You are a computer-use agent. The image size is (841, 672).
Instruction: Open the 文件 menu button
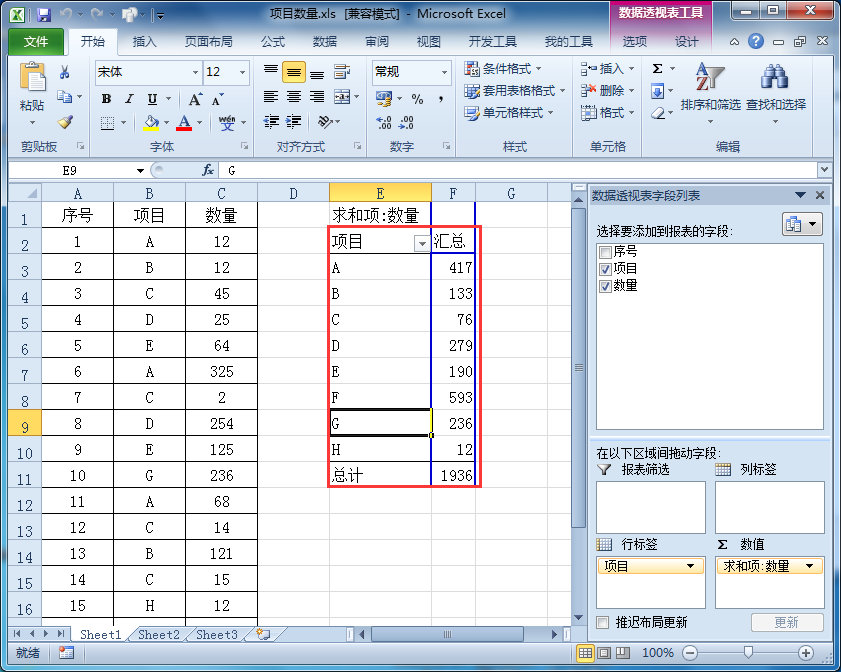point(36,42)
